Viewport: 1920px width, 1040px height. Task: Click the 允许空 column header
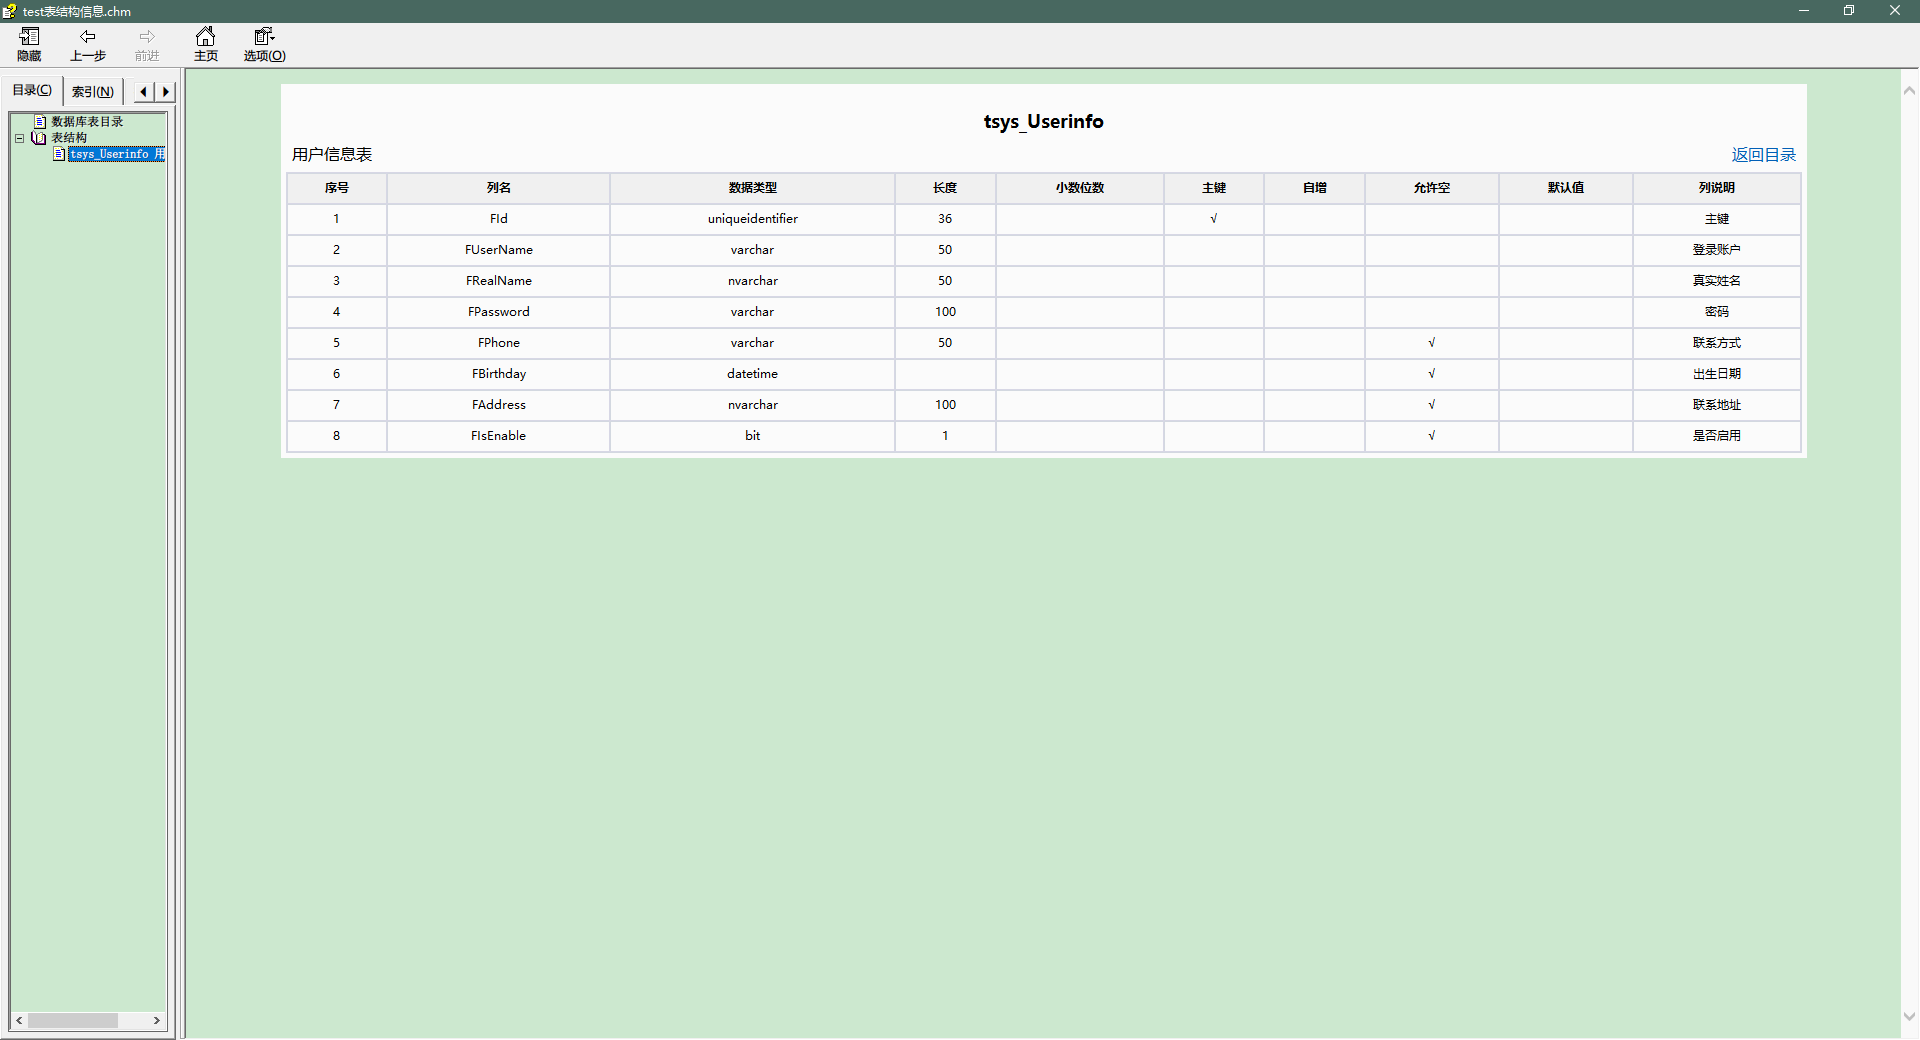click(x=1432, y=188)
